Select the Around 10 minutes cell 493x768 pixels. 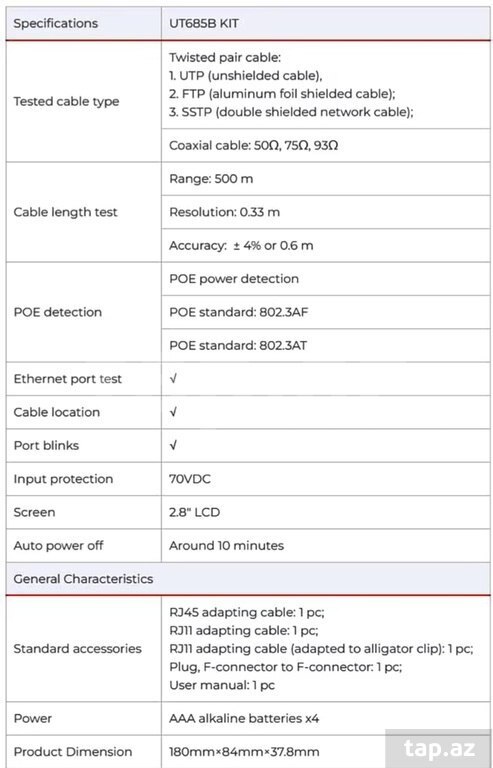click(x=326, y=545)
